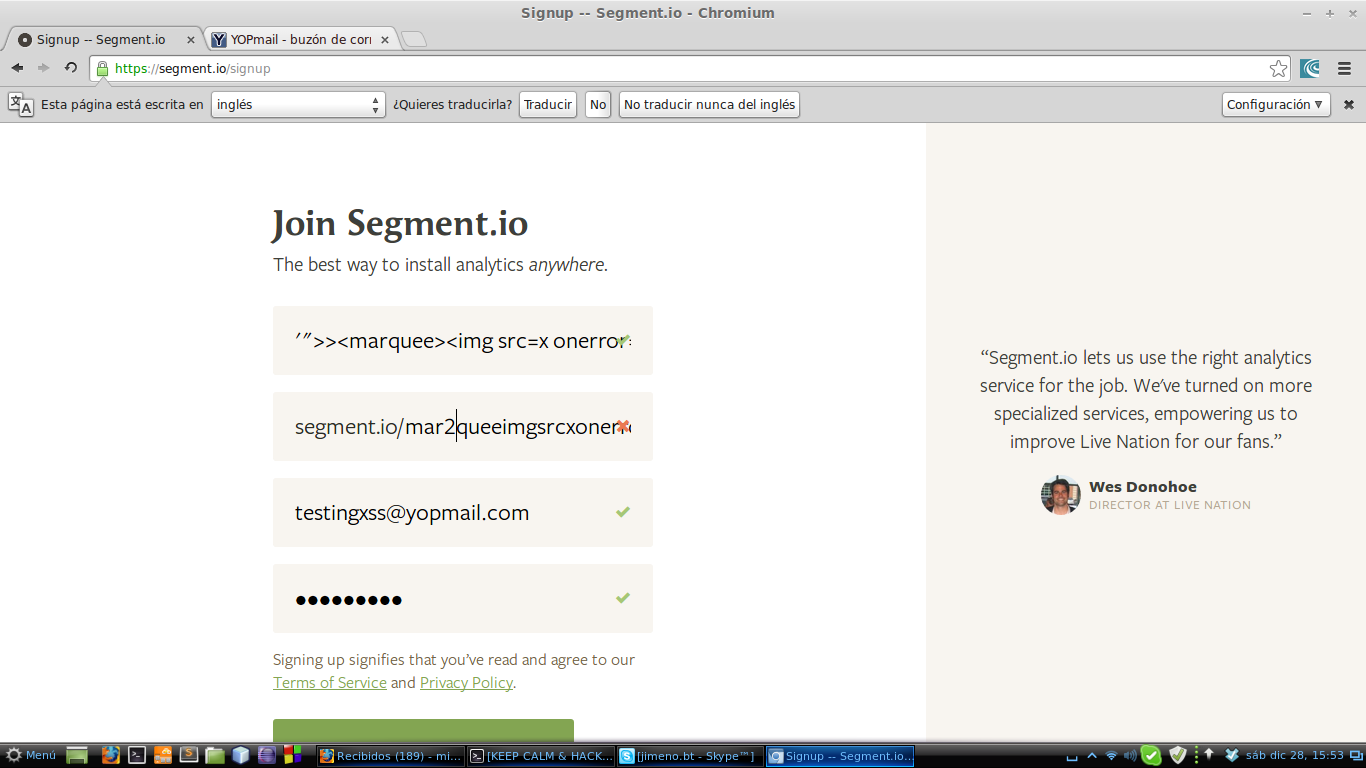Click the blue cube launcher icon
The height and width of the screenshot is (768, 1366).
pos(241,755)
